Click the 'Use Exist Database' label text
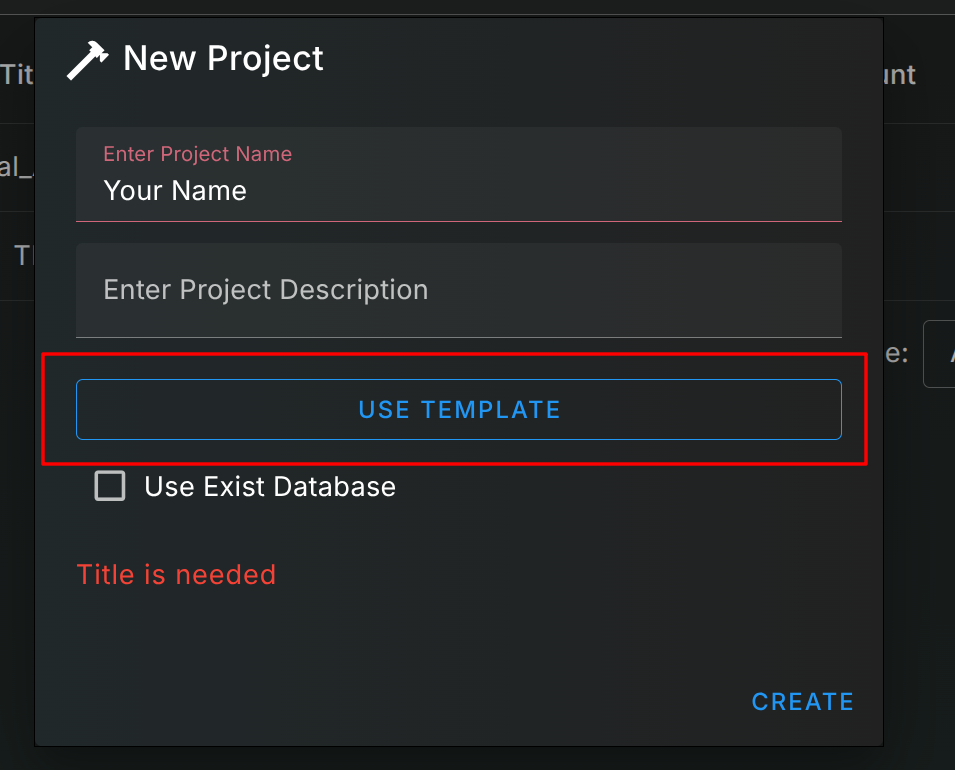Viewport: 955px width, 770px height. click(270, 487)
